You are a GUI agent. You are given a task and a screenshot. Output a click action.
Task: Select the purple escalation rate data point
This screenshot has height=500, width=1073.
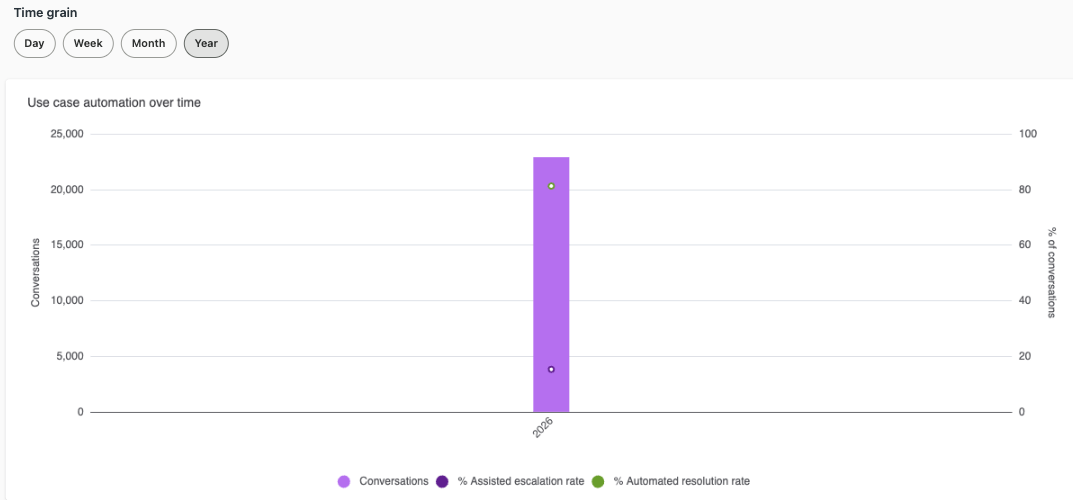[x=551, y=369]
